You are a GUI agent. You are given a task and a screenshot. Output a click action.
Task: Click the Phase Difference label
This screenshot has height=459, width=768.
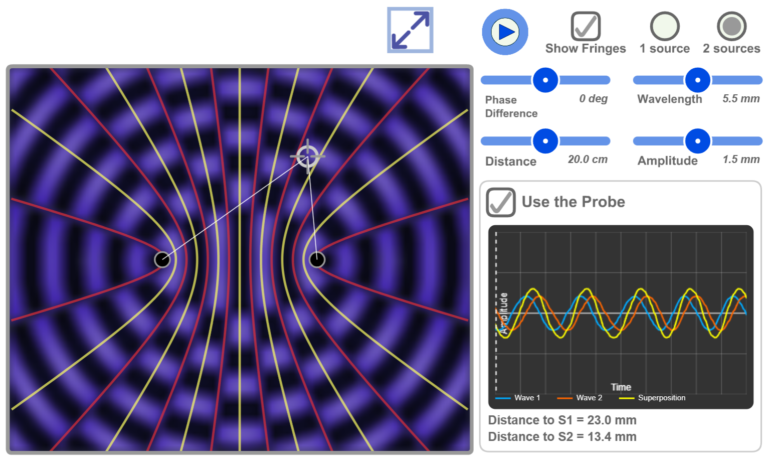(511, 106)
